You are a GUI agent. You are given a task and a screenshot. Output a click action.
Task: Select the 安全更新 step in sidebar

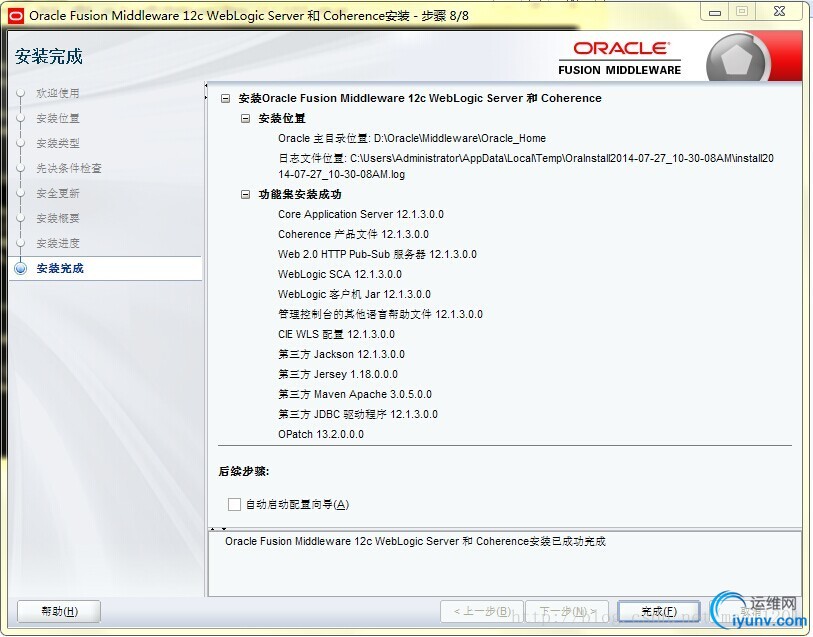(x=58, y=193)
